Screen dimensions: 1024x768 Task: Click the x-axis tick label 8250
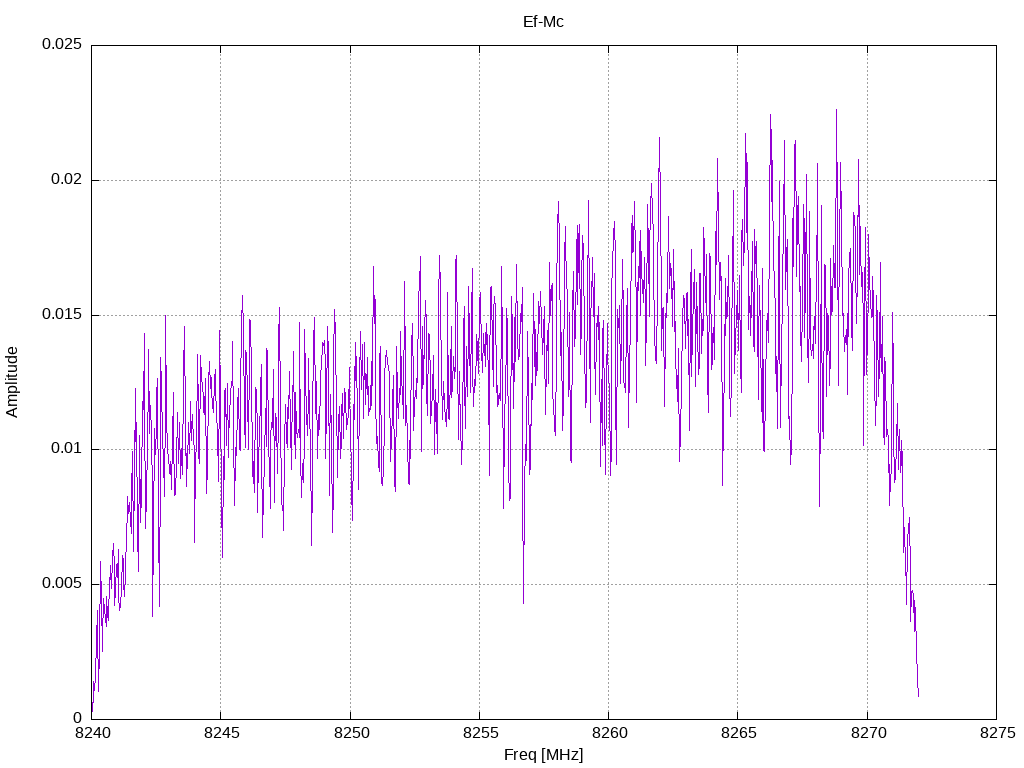click(351, 733)
